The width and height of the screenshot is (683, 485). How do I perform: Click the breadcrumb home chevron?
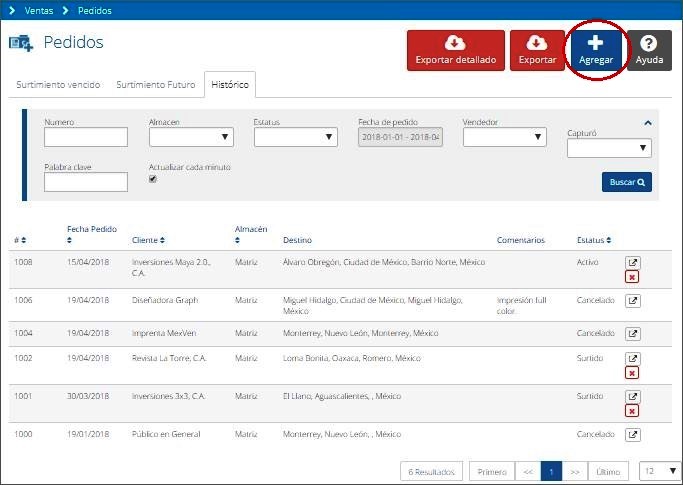tap(12, 10)
